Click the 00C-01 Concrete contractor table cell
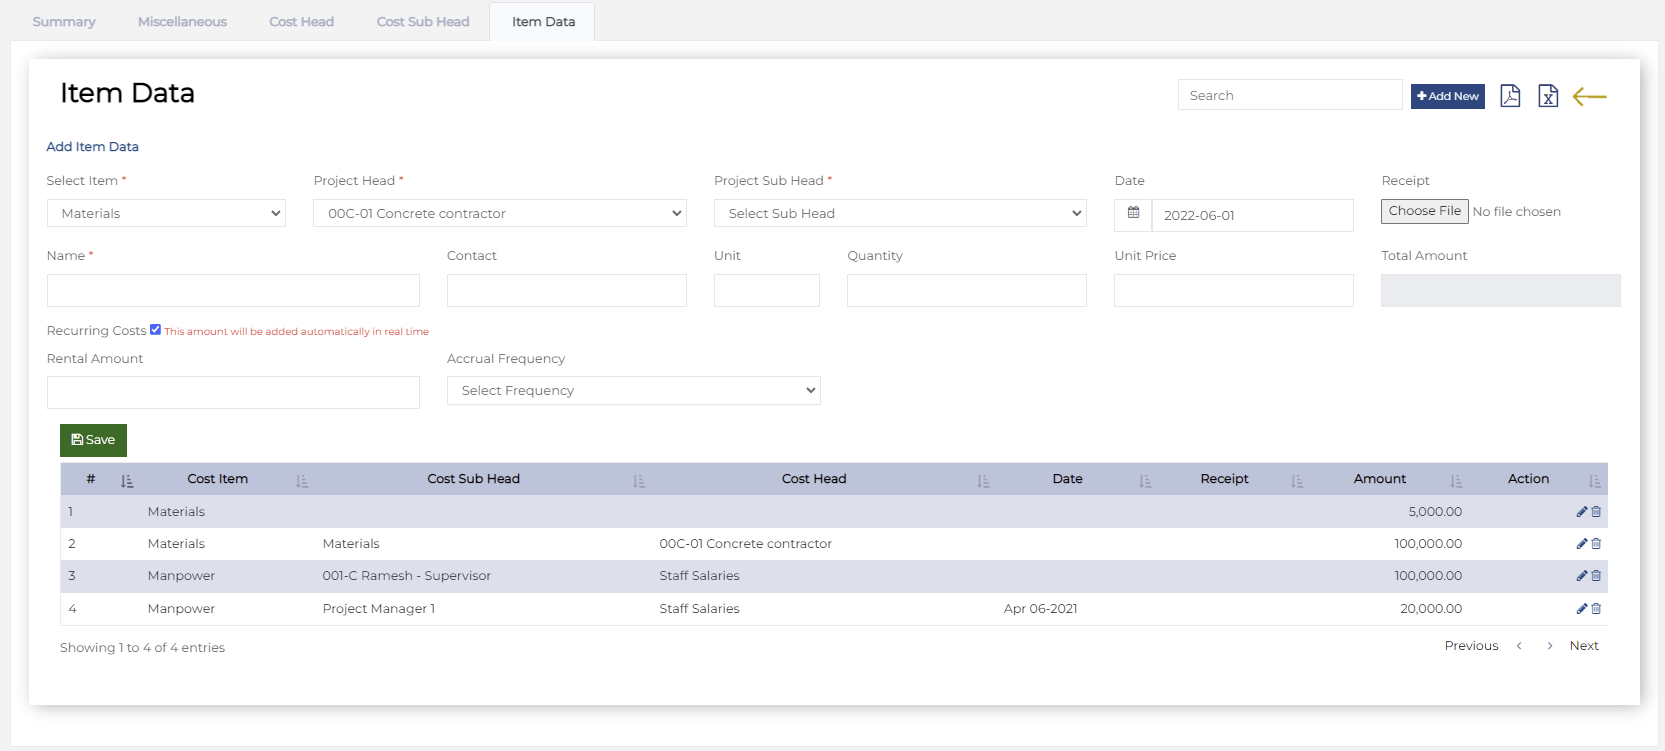 pos(746,544)
